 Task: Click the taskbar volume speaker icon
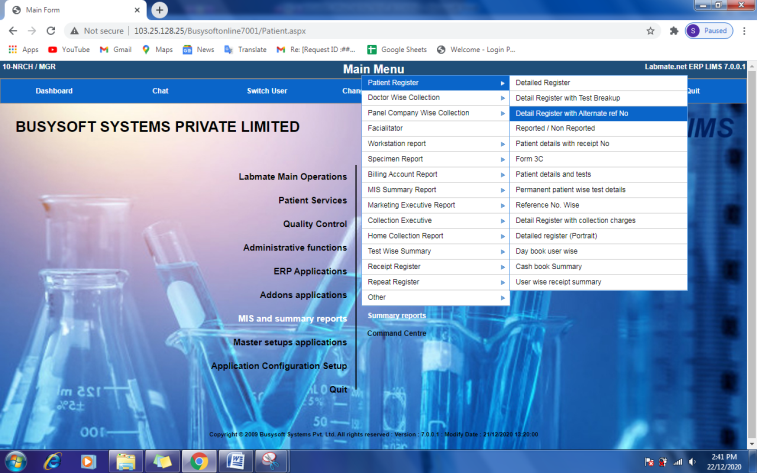click(x=692, y=462)
